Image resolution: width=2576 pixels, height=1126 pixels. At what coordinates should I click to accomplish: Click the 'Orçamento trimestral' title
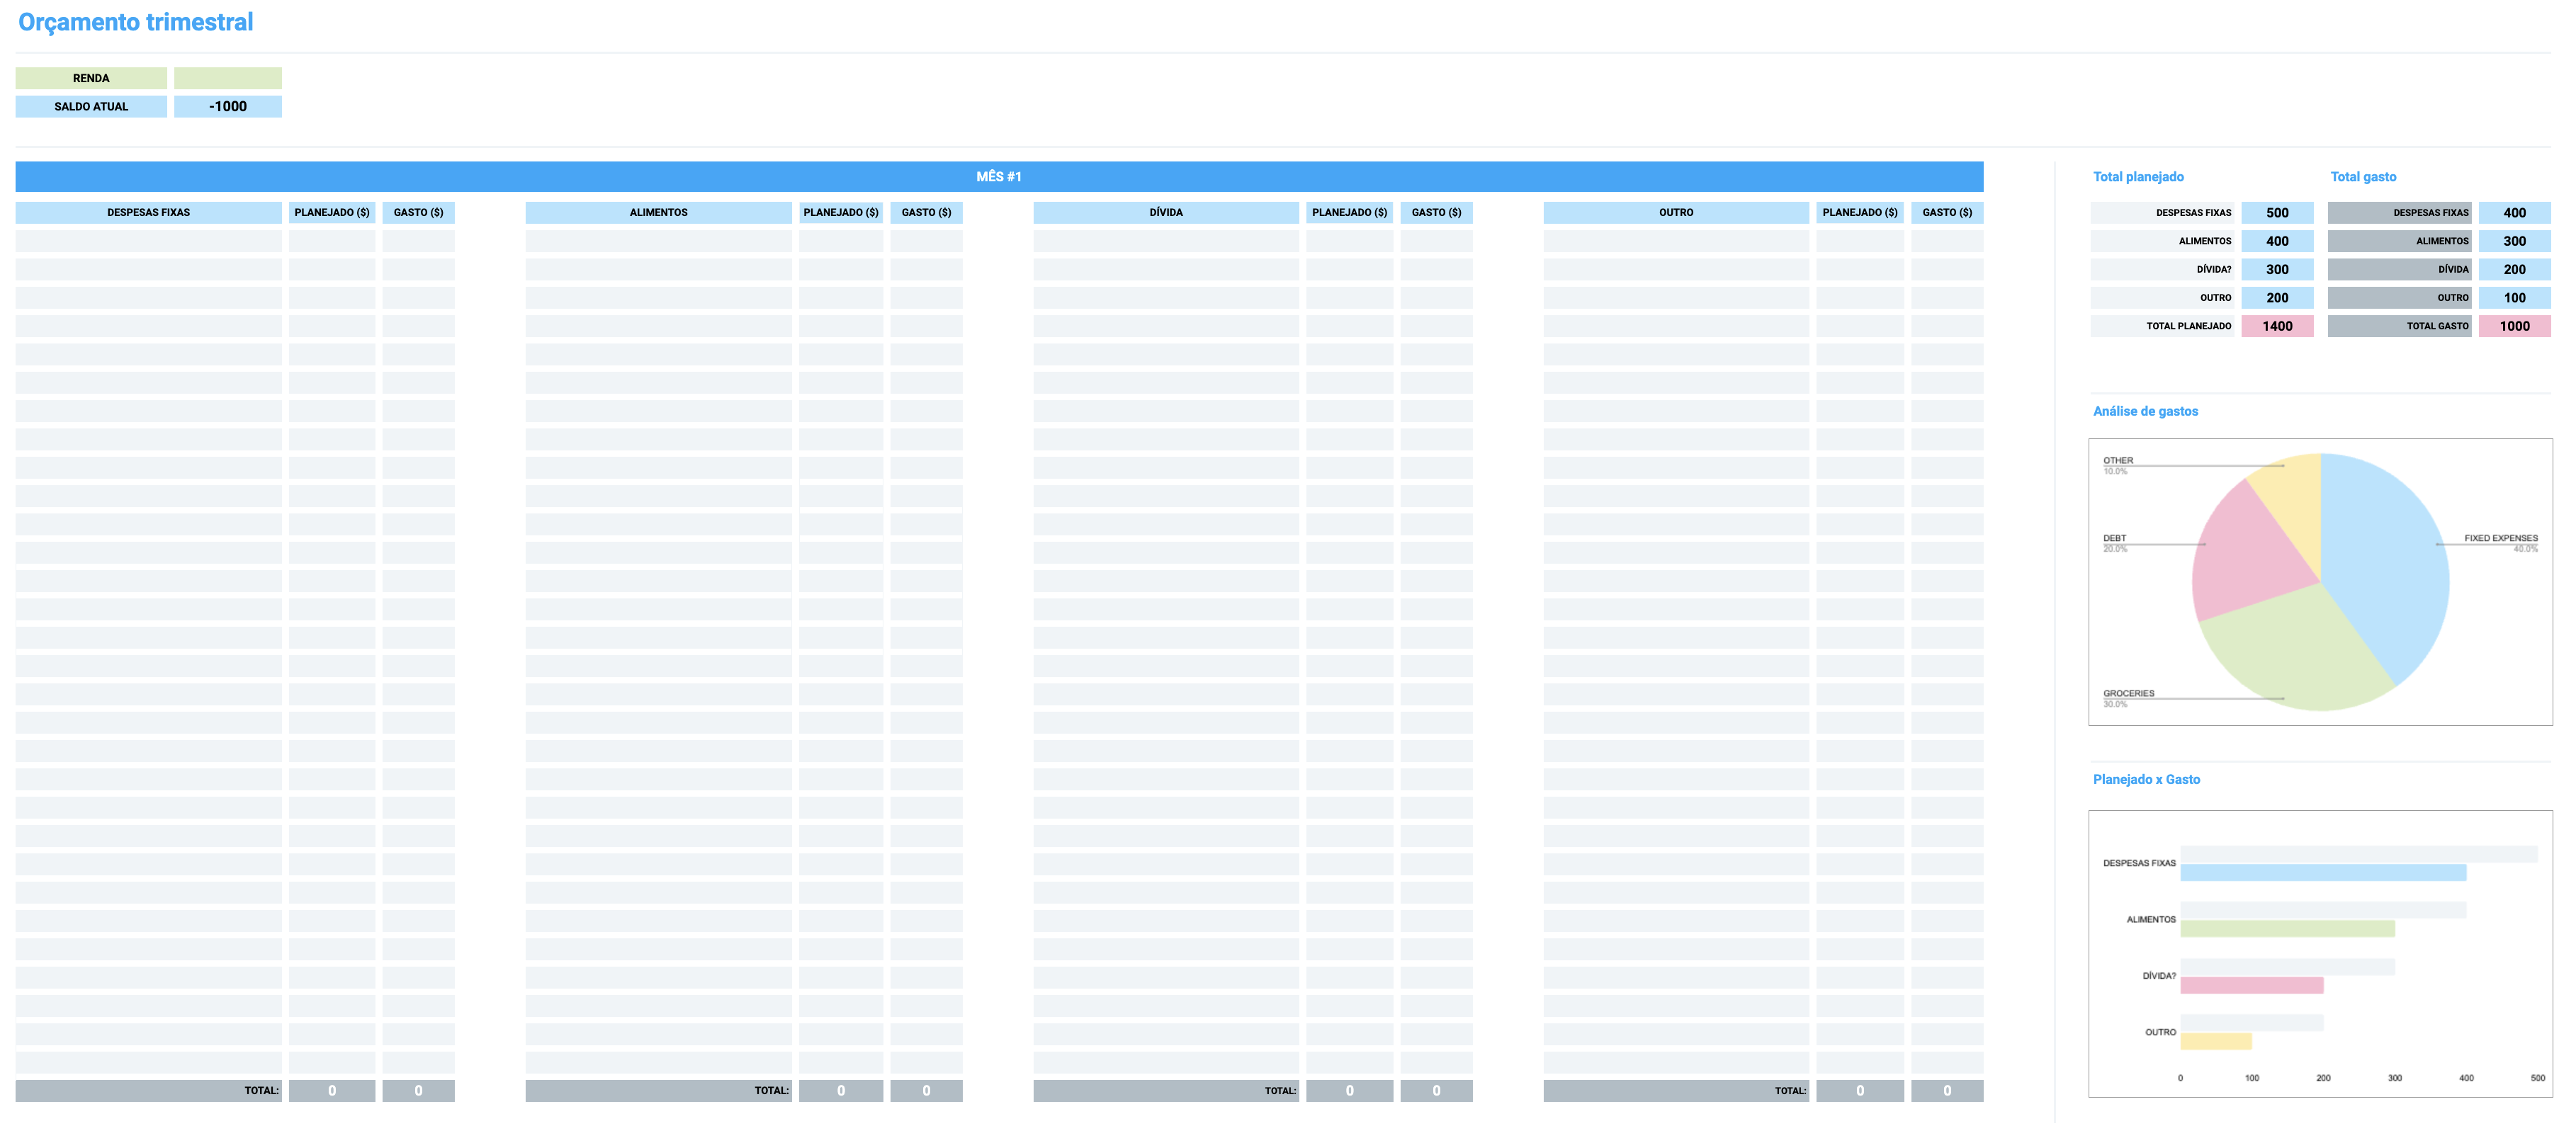pos(136,22)
